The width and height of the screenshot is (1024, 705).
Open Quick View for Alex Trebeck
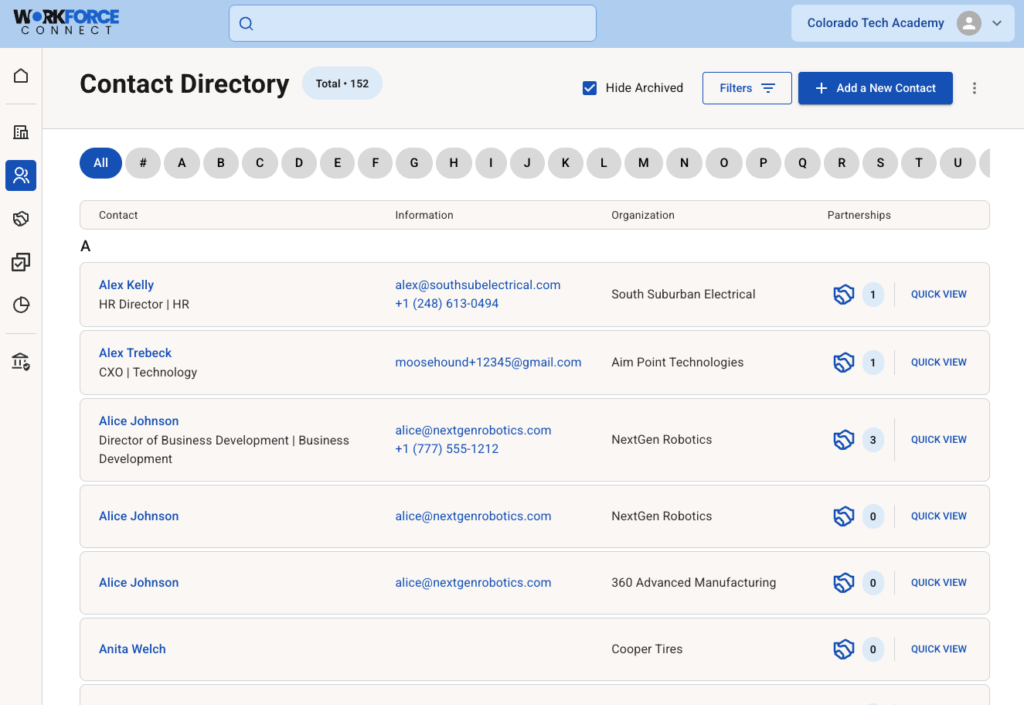[x=938, y=363]
